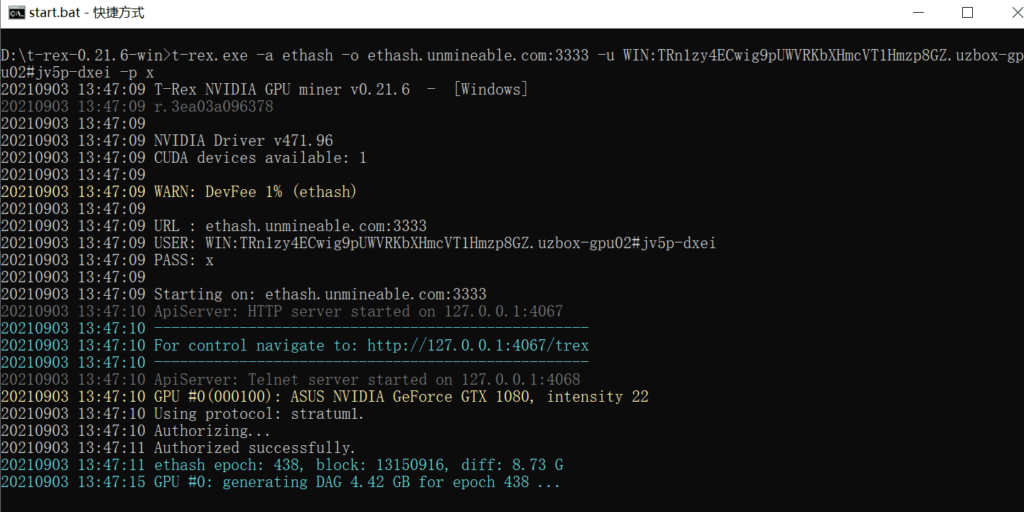Viewport: 1024px width, 512px height.
Task: Minimize the start.bat console window
Action: tap(919, 13)
